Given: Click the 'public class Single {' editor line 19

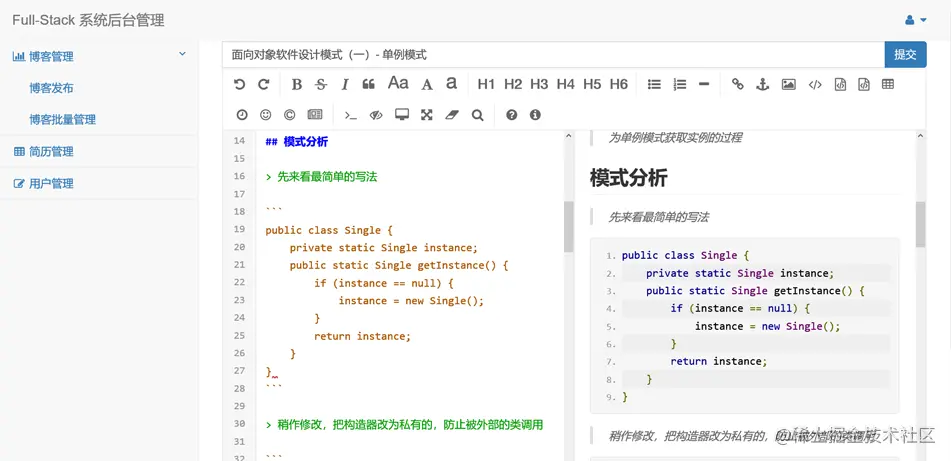Looking at the screenshot, I should [329, 230].
